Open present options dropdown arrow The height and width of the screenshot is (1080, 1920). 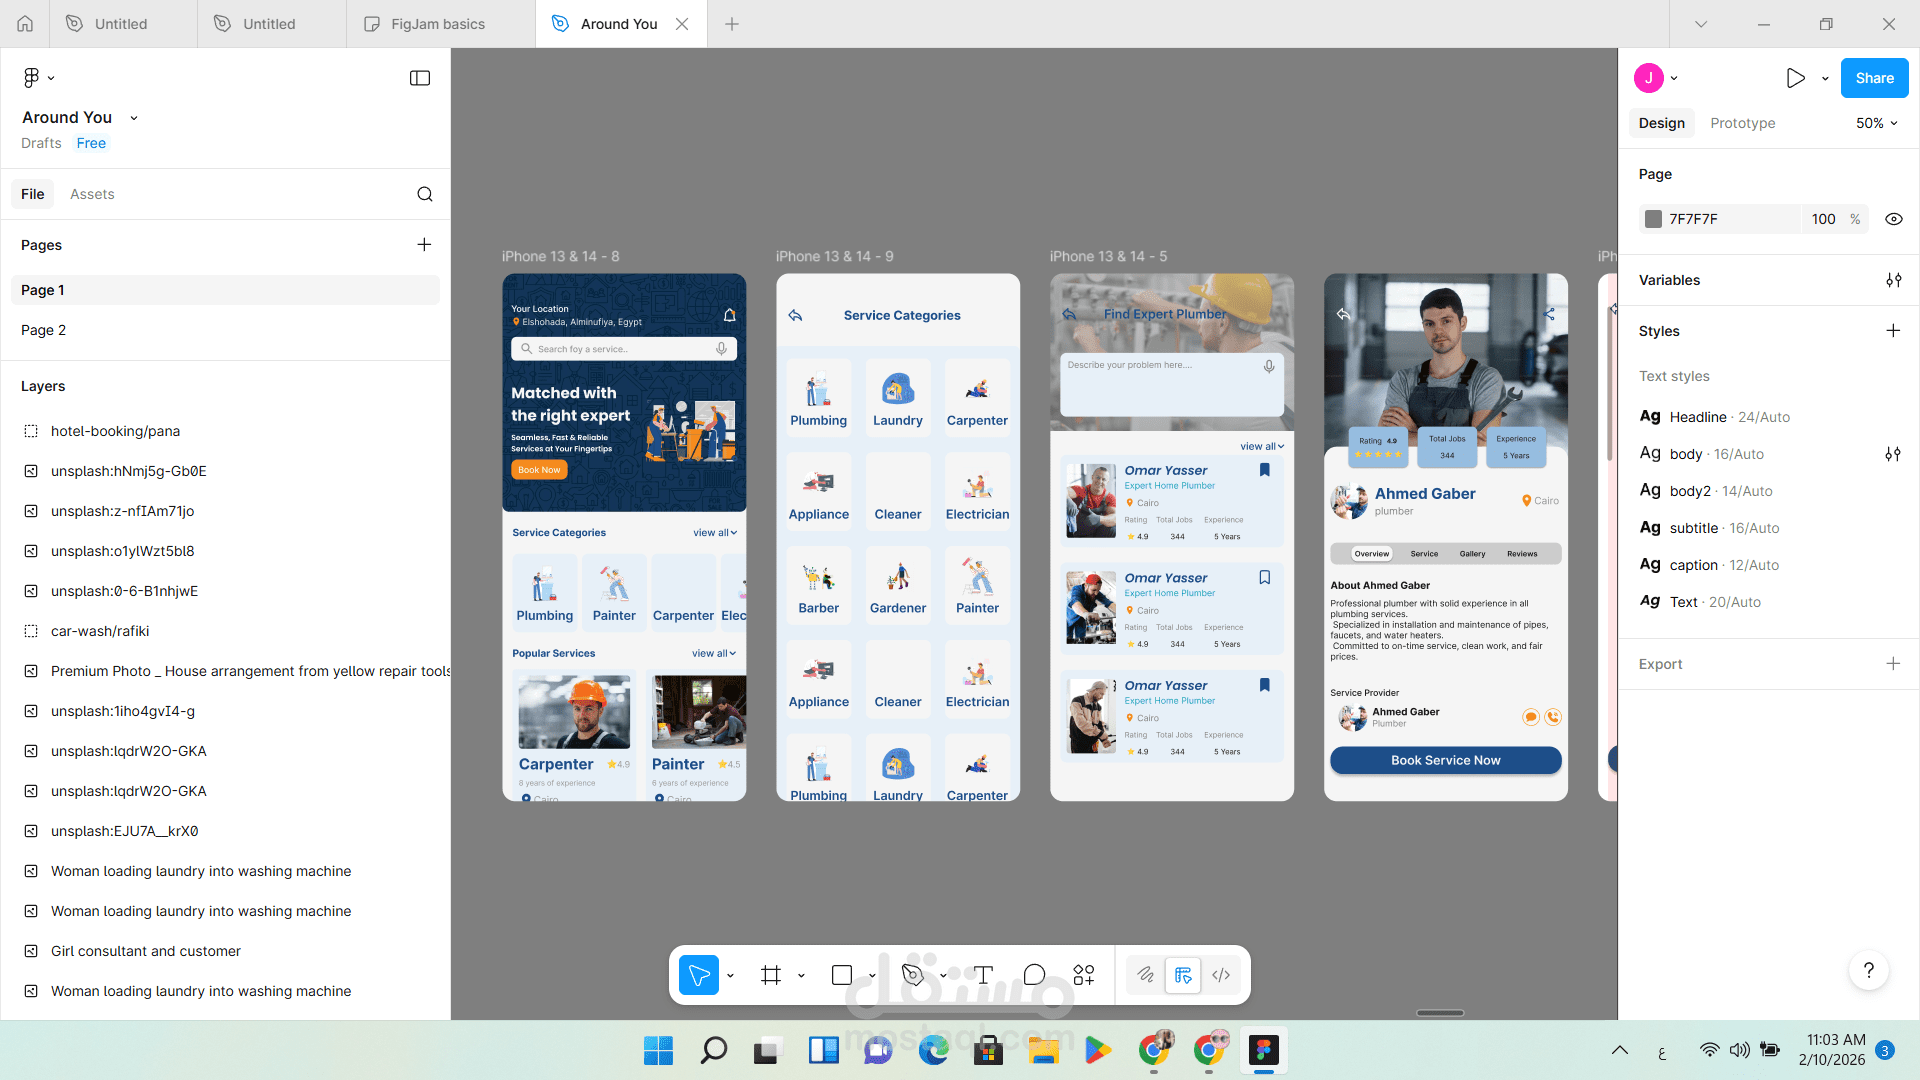(1825, 78)
